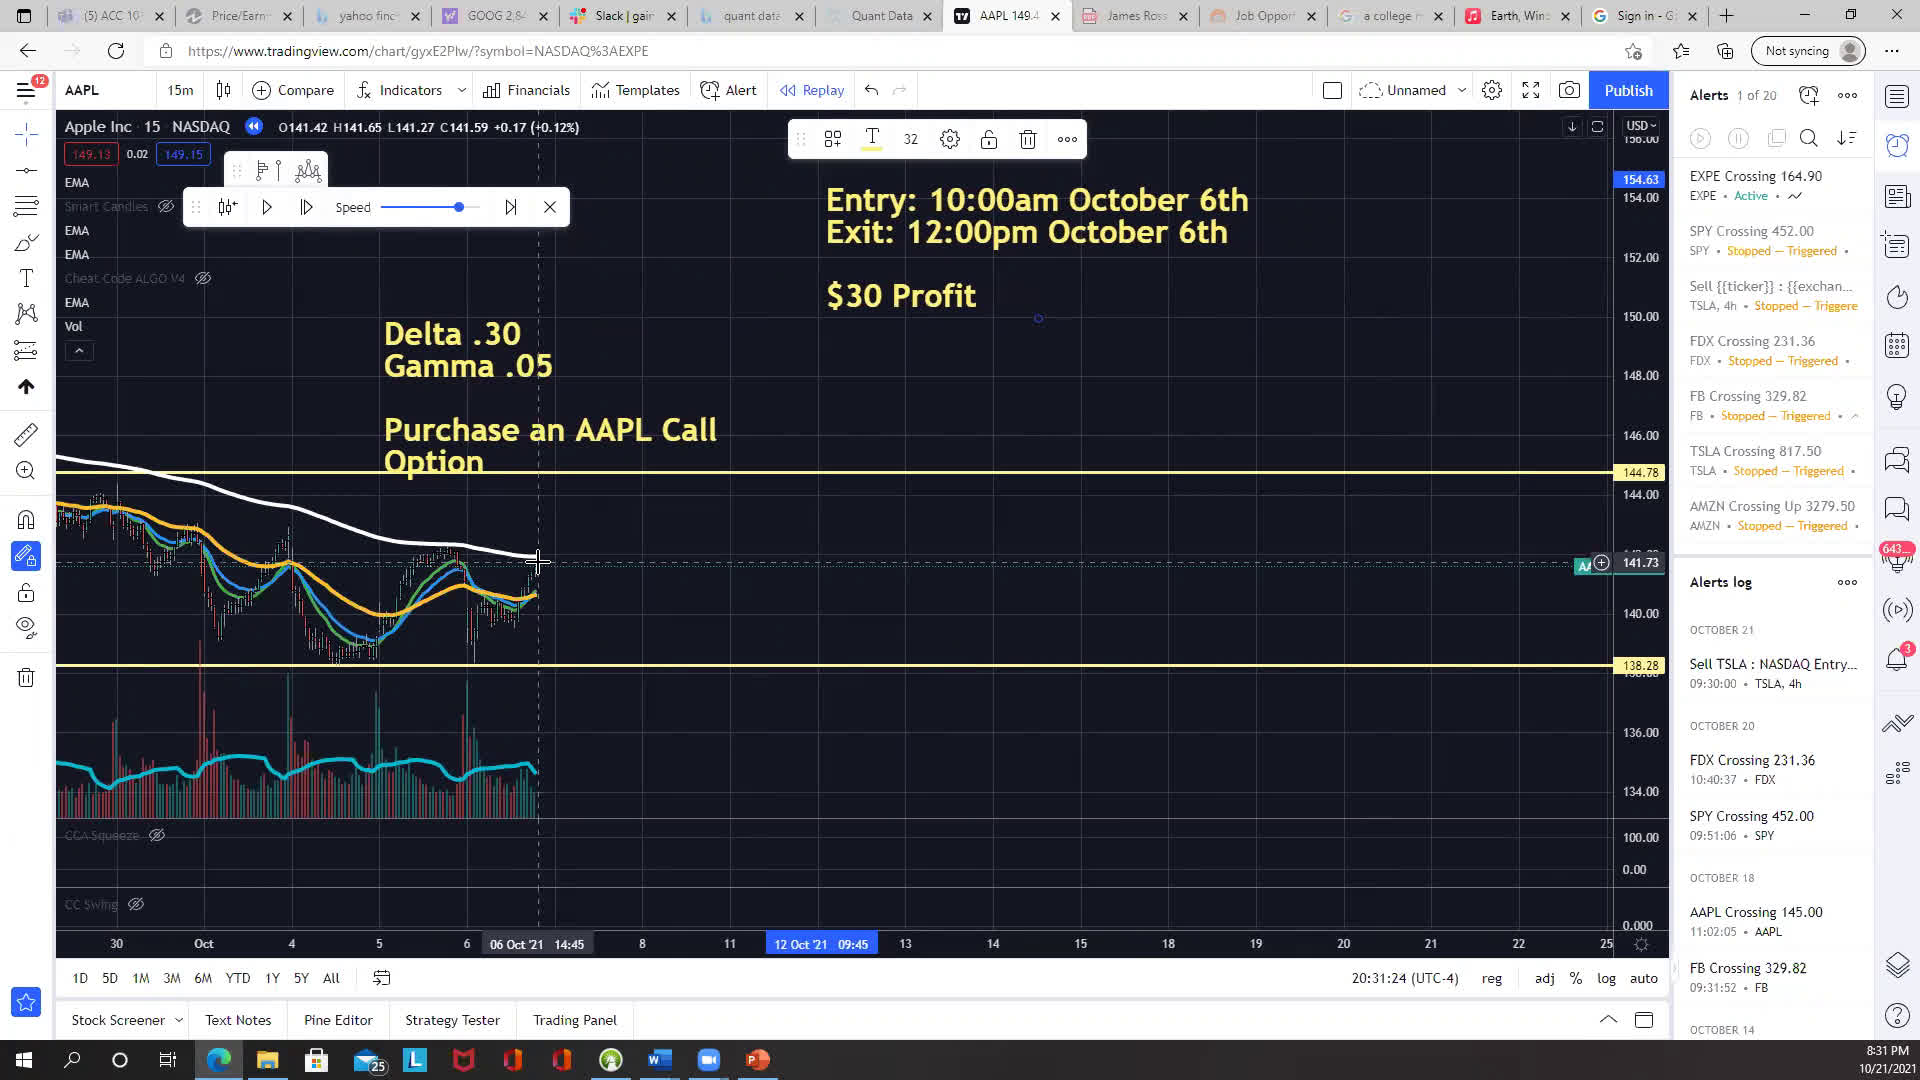Click the Publish button
This screenshot has width=1920, height=1080.
point(1627,90)
